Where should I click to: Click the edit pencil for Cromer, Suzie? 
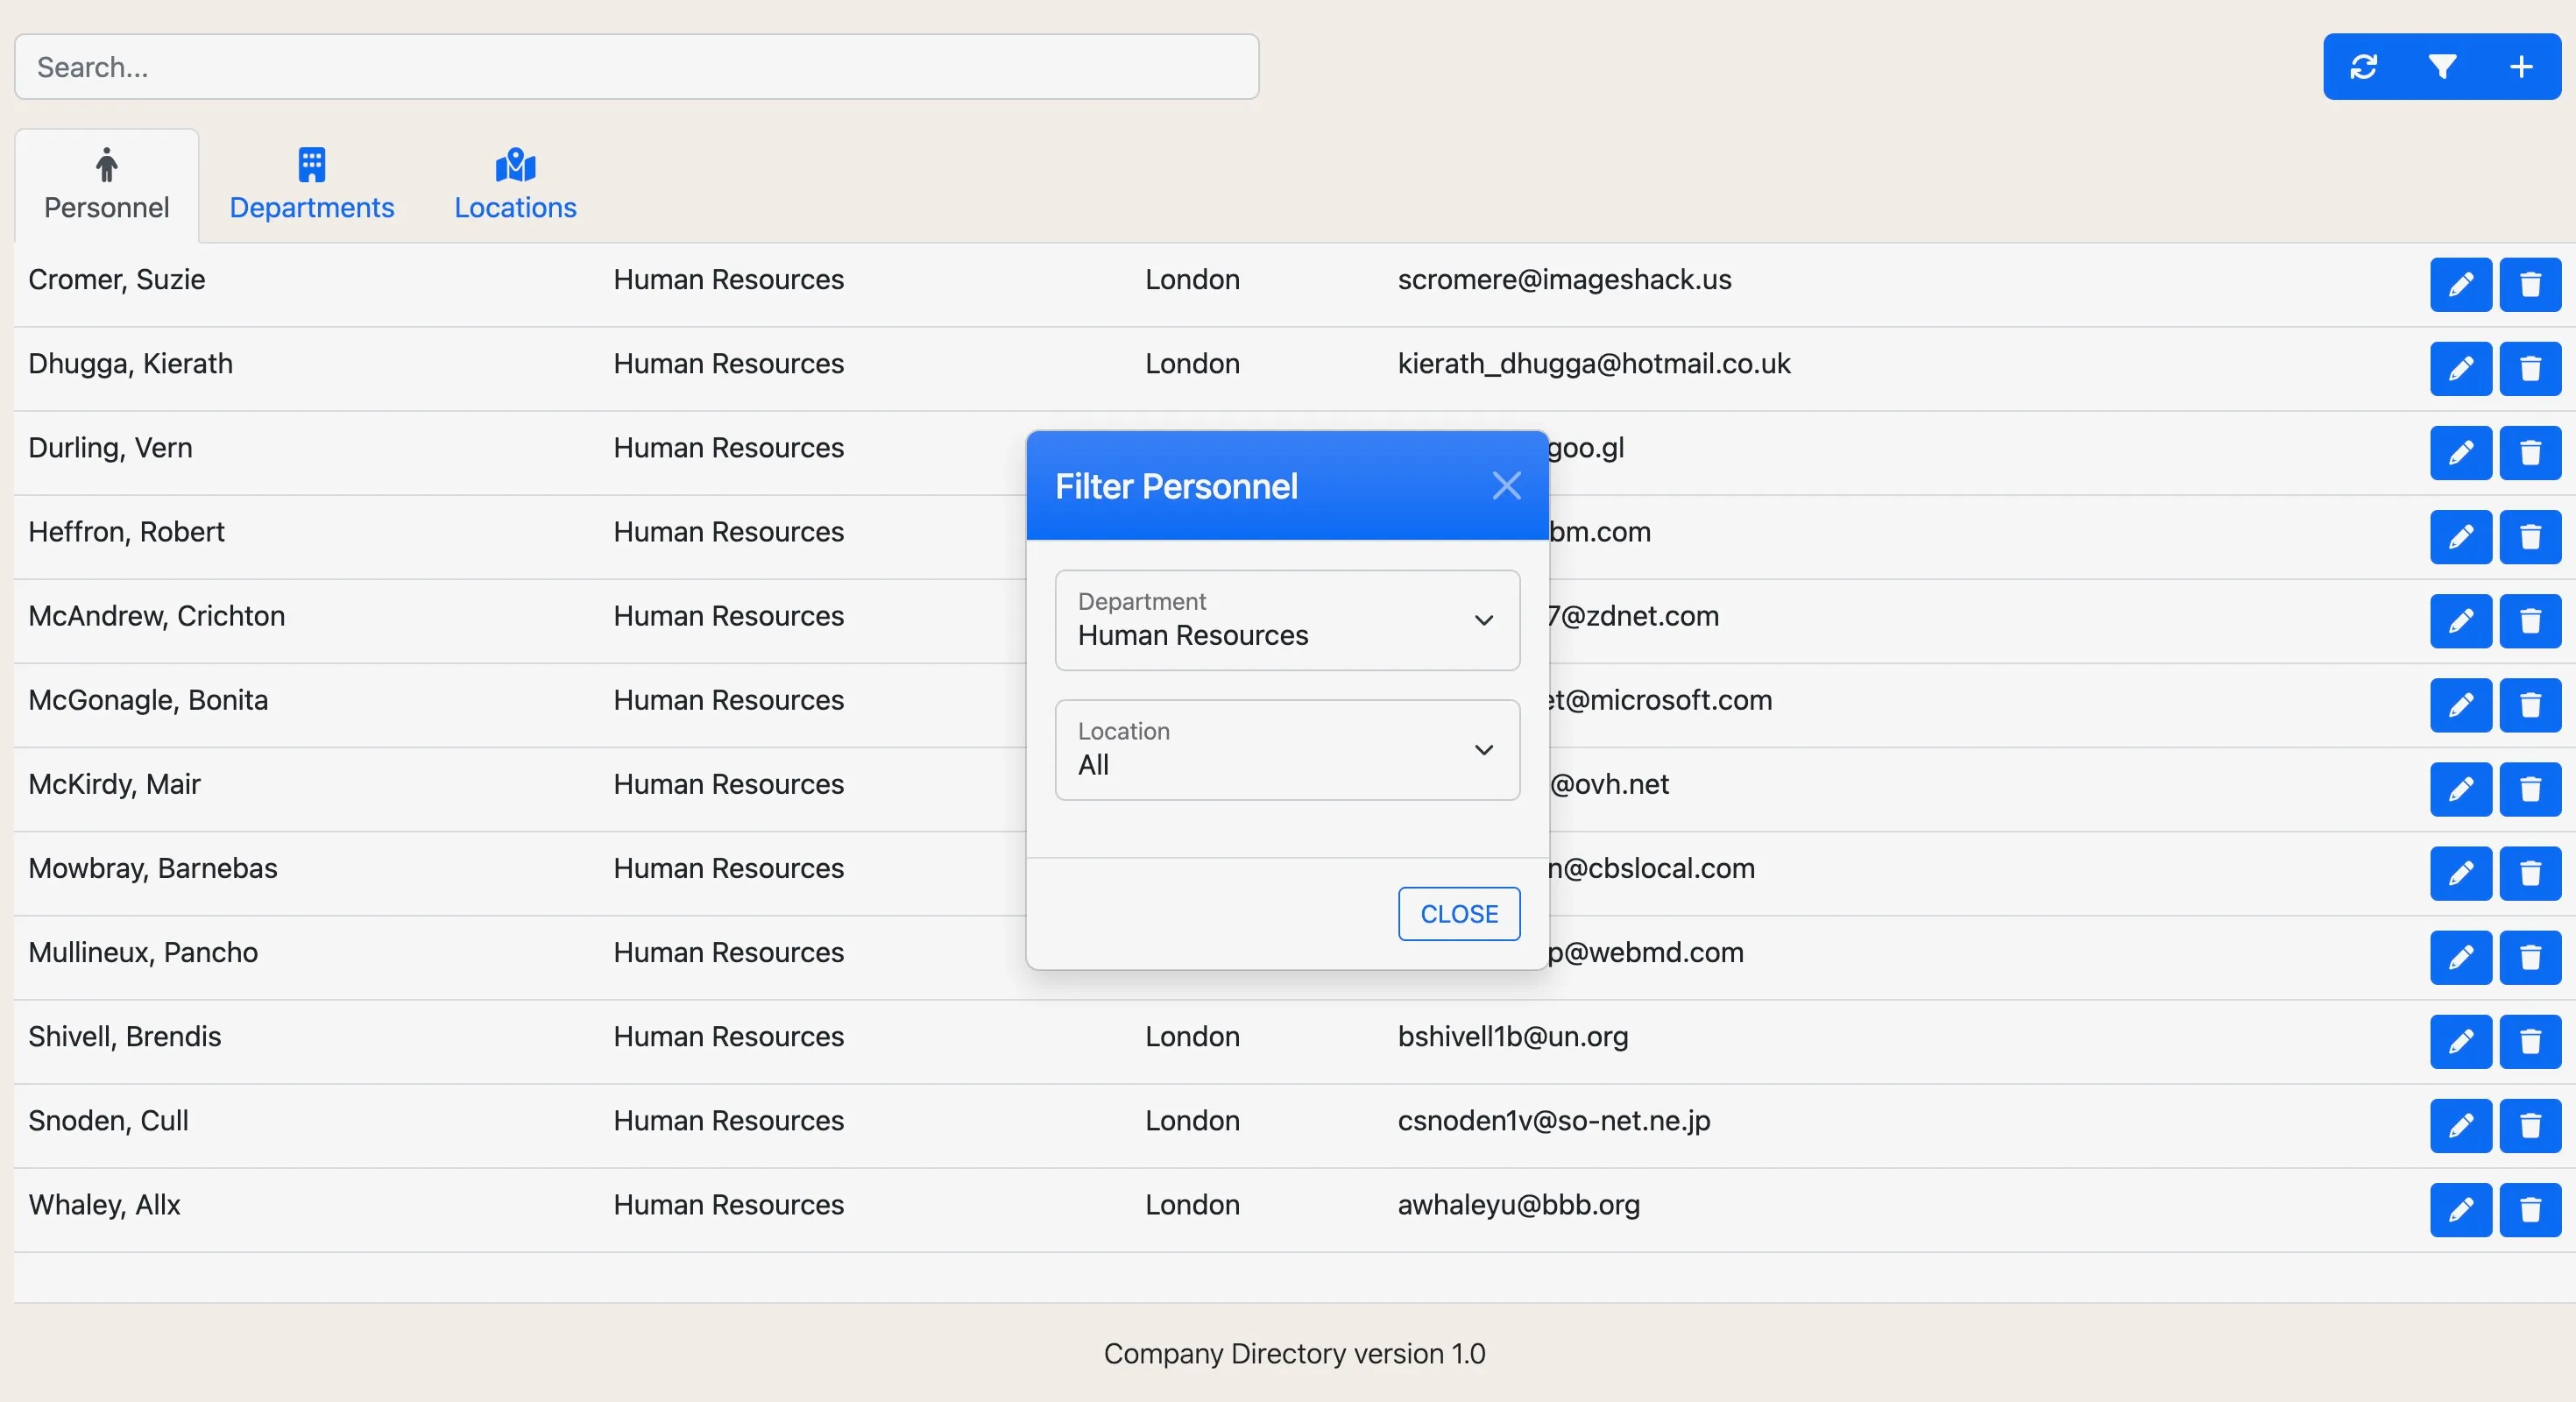click(x=2462, y=284)
